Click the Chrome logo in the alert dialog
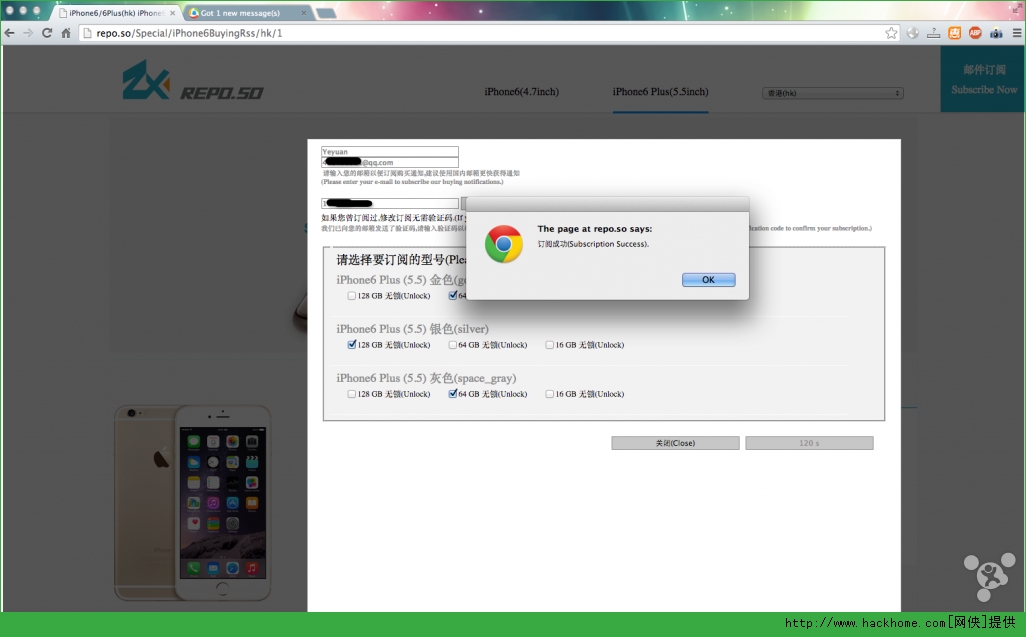This screenshot has width=1026, height=637. click(x=504, y=244)
